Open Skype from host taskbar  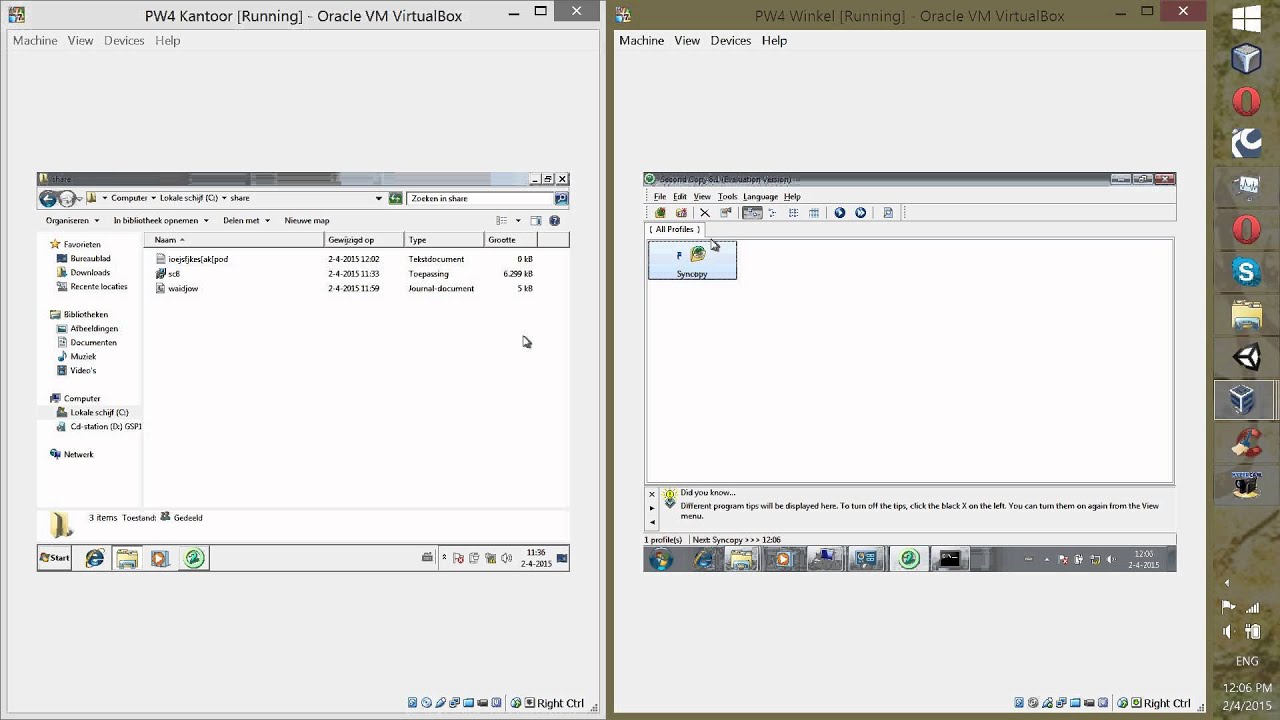(x=1246, y=271)
